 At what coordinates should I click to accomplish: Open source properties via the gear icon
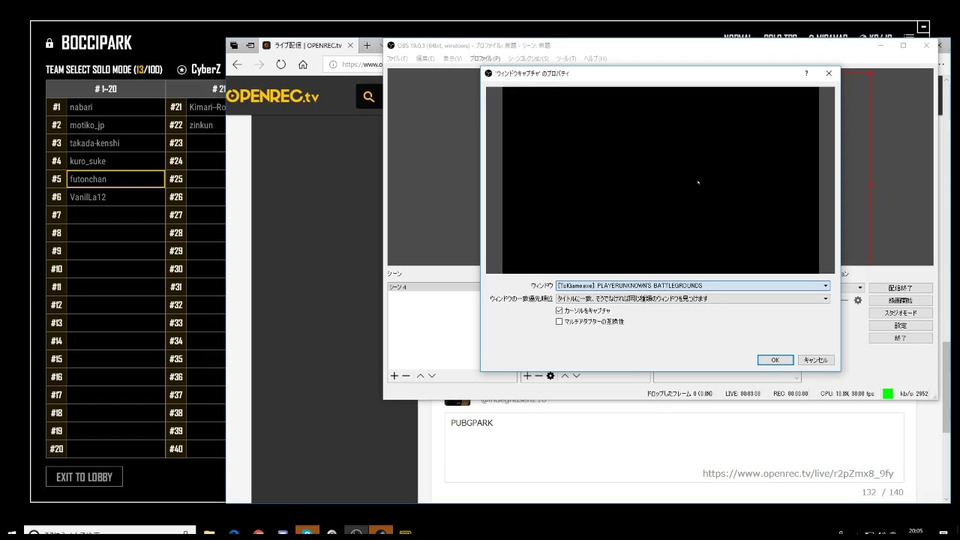550,375
